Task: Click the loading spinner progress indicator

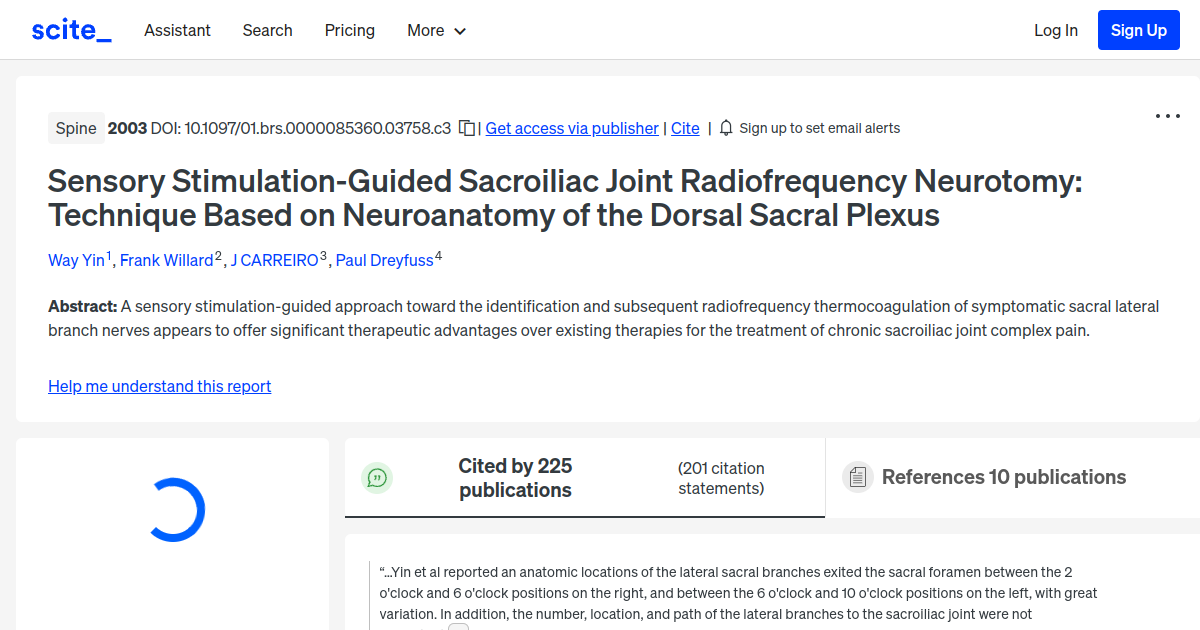Action: point(177,509)
